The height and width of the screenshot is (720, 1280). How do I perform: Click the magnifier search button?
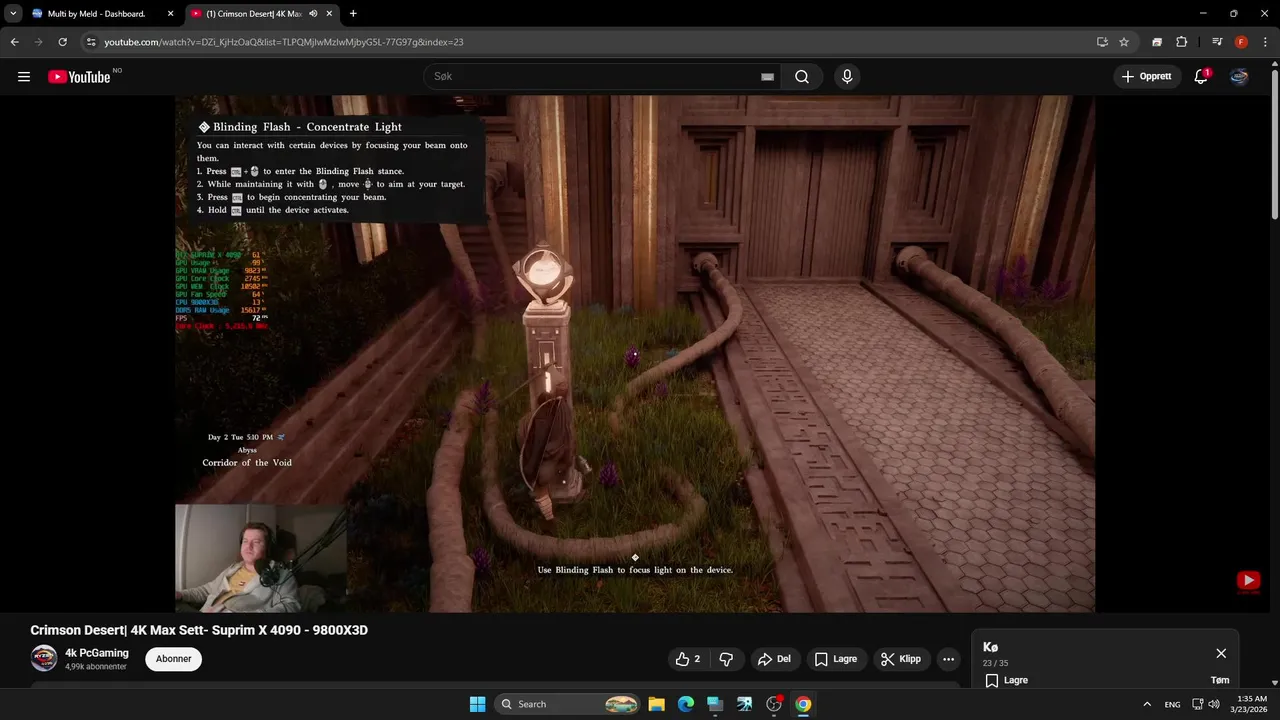coord(802,77)
